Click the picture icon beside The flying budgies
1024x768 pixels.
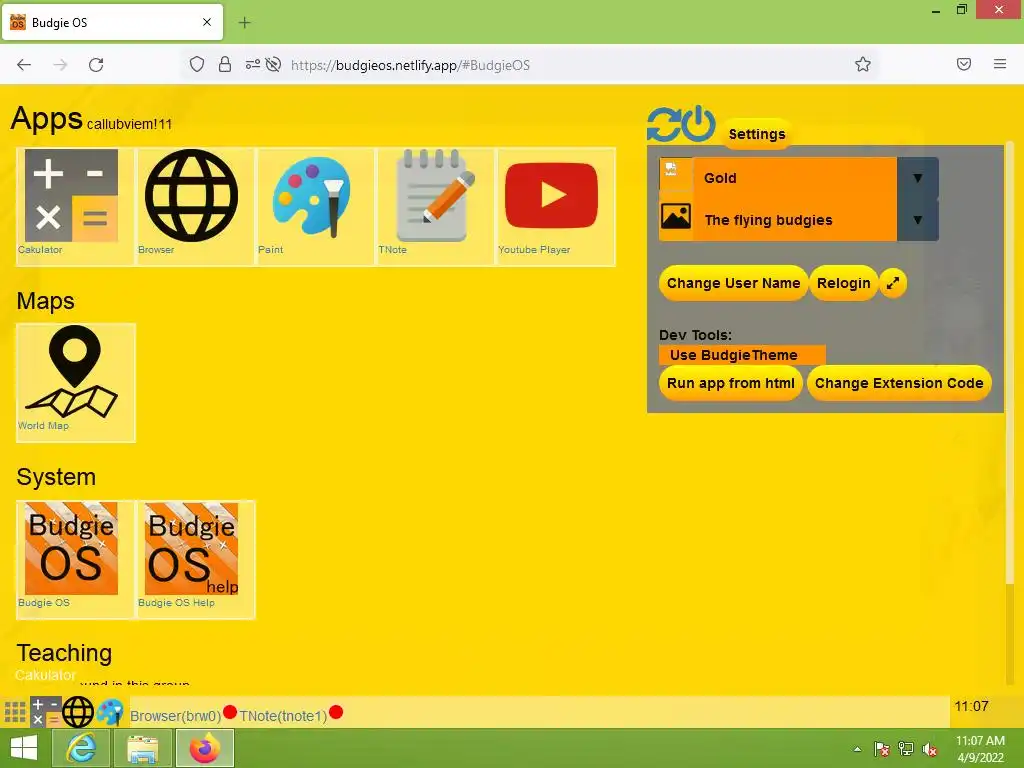(x=675, y=217)
